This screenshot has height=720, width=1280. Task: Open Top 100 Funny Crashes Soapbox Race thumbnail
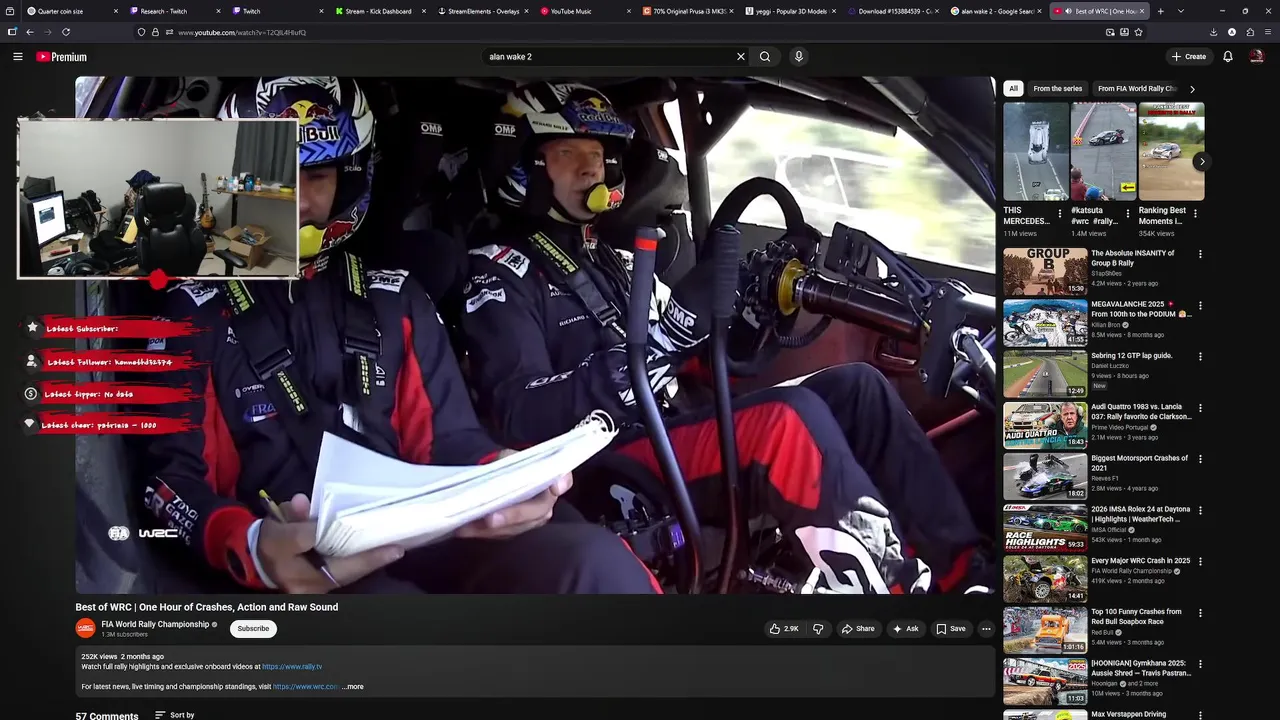(1045, 630)
